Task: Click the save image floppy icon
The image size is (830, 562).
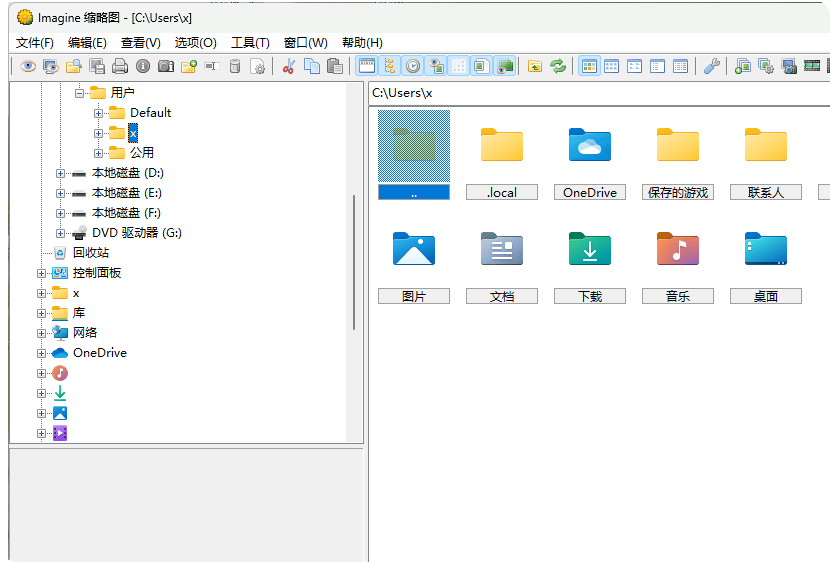Action: pyautogui.click(x=97, y=66)
